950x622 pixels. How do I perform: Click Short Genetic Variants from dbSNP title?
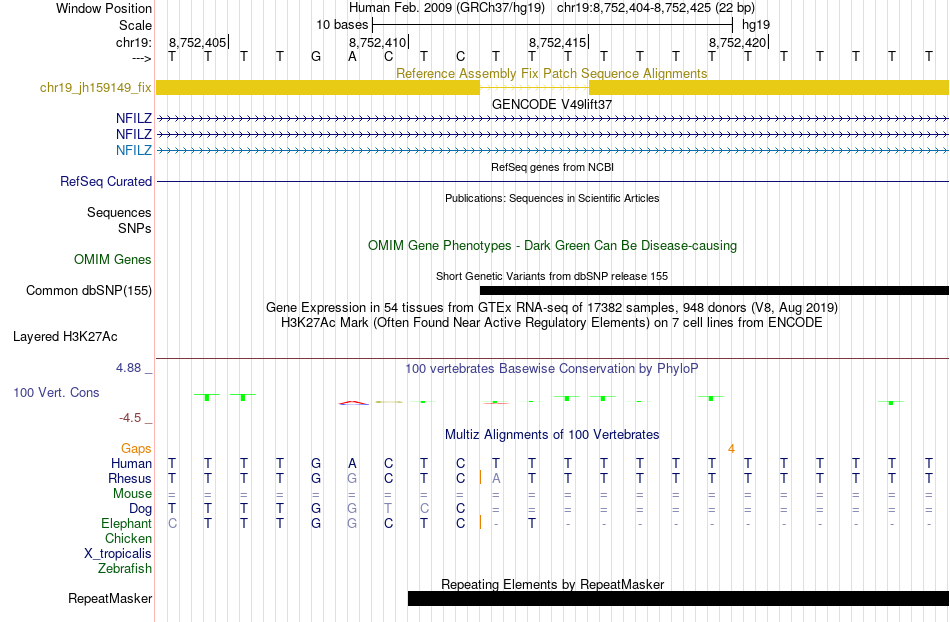552,276
